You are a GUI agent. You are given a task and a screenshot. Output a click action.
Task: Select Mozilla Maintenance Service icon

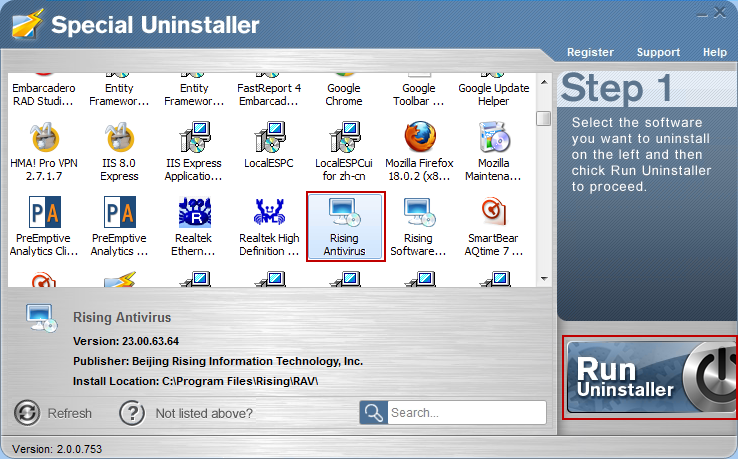point(494,137)
